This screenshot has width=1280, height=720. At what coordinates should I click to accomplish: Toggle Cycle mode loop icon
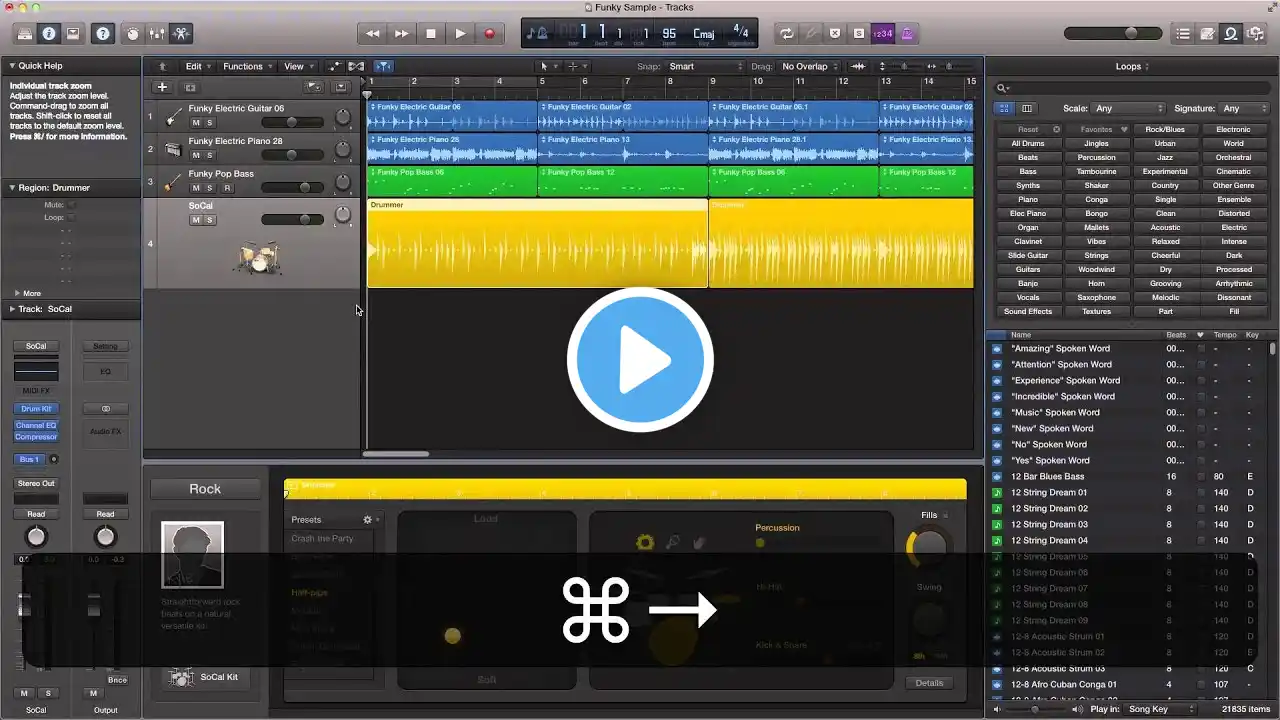coord(787,33)
